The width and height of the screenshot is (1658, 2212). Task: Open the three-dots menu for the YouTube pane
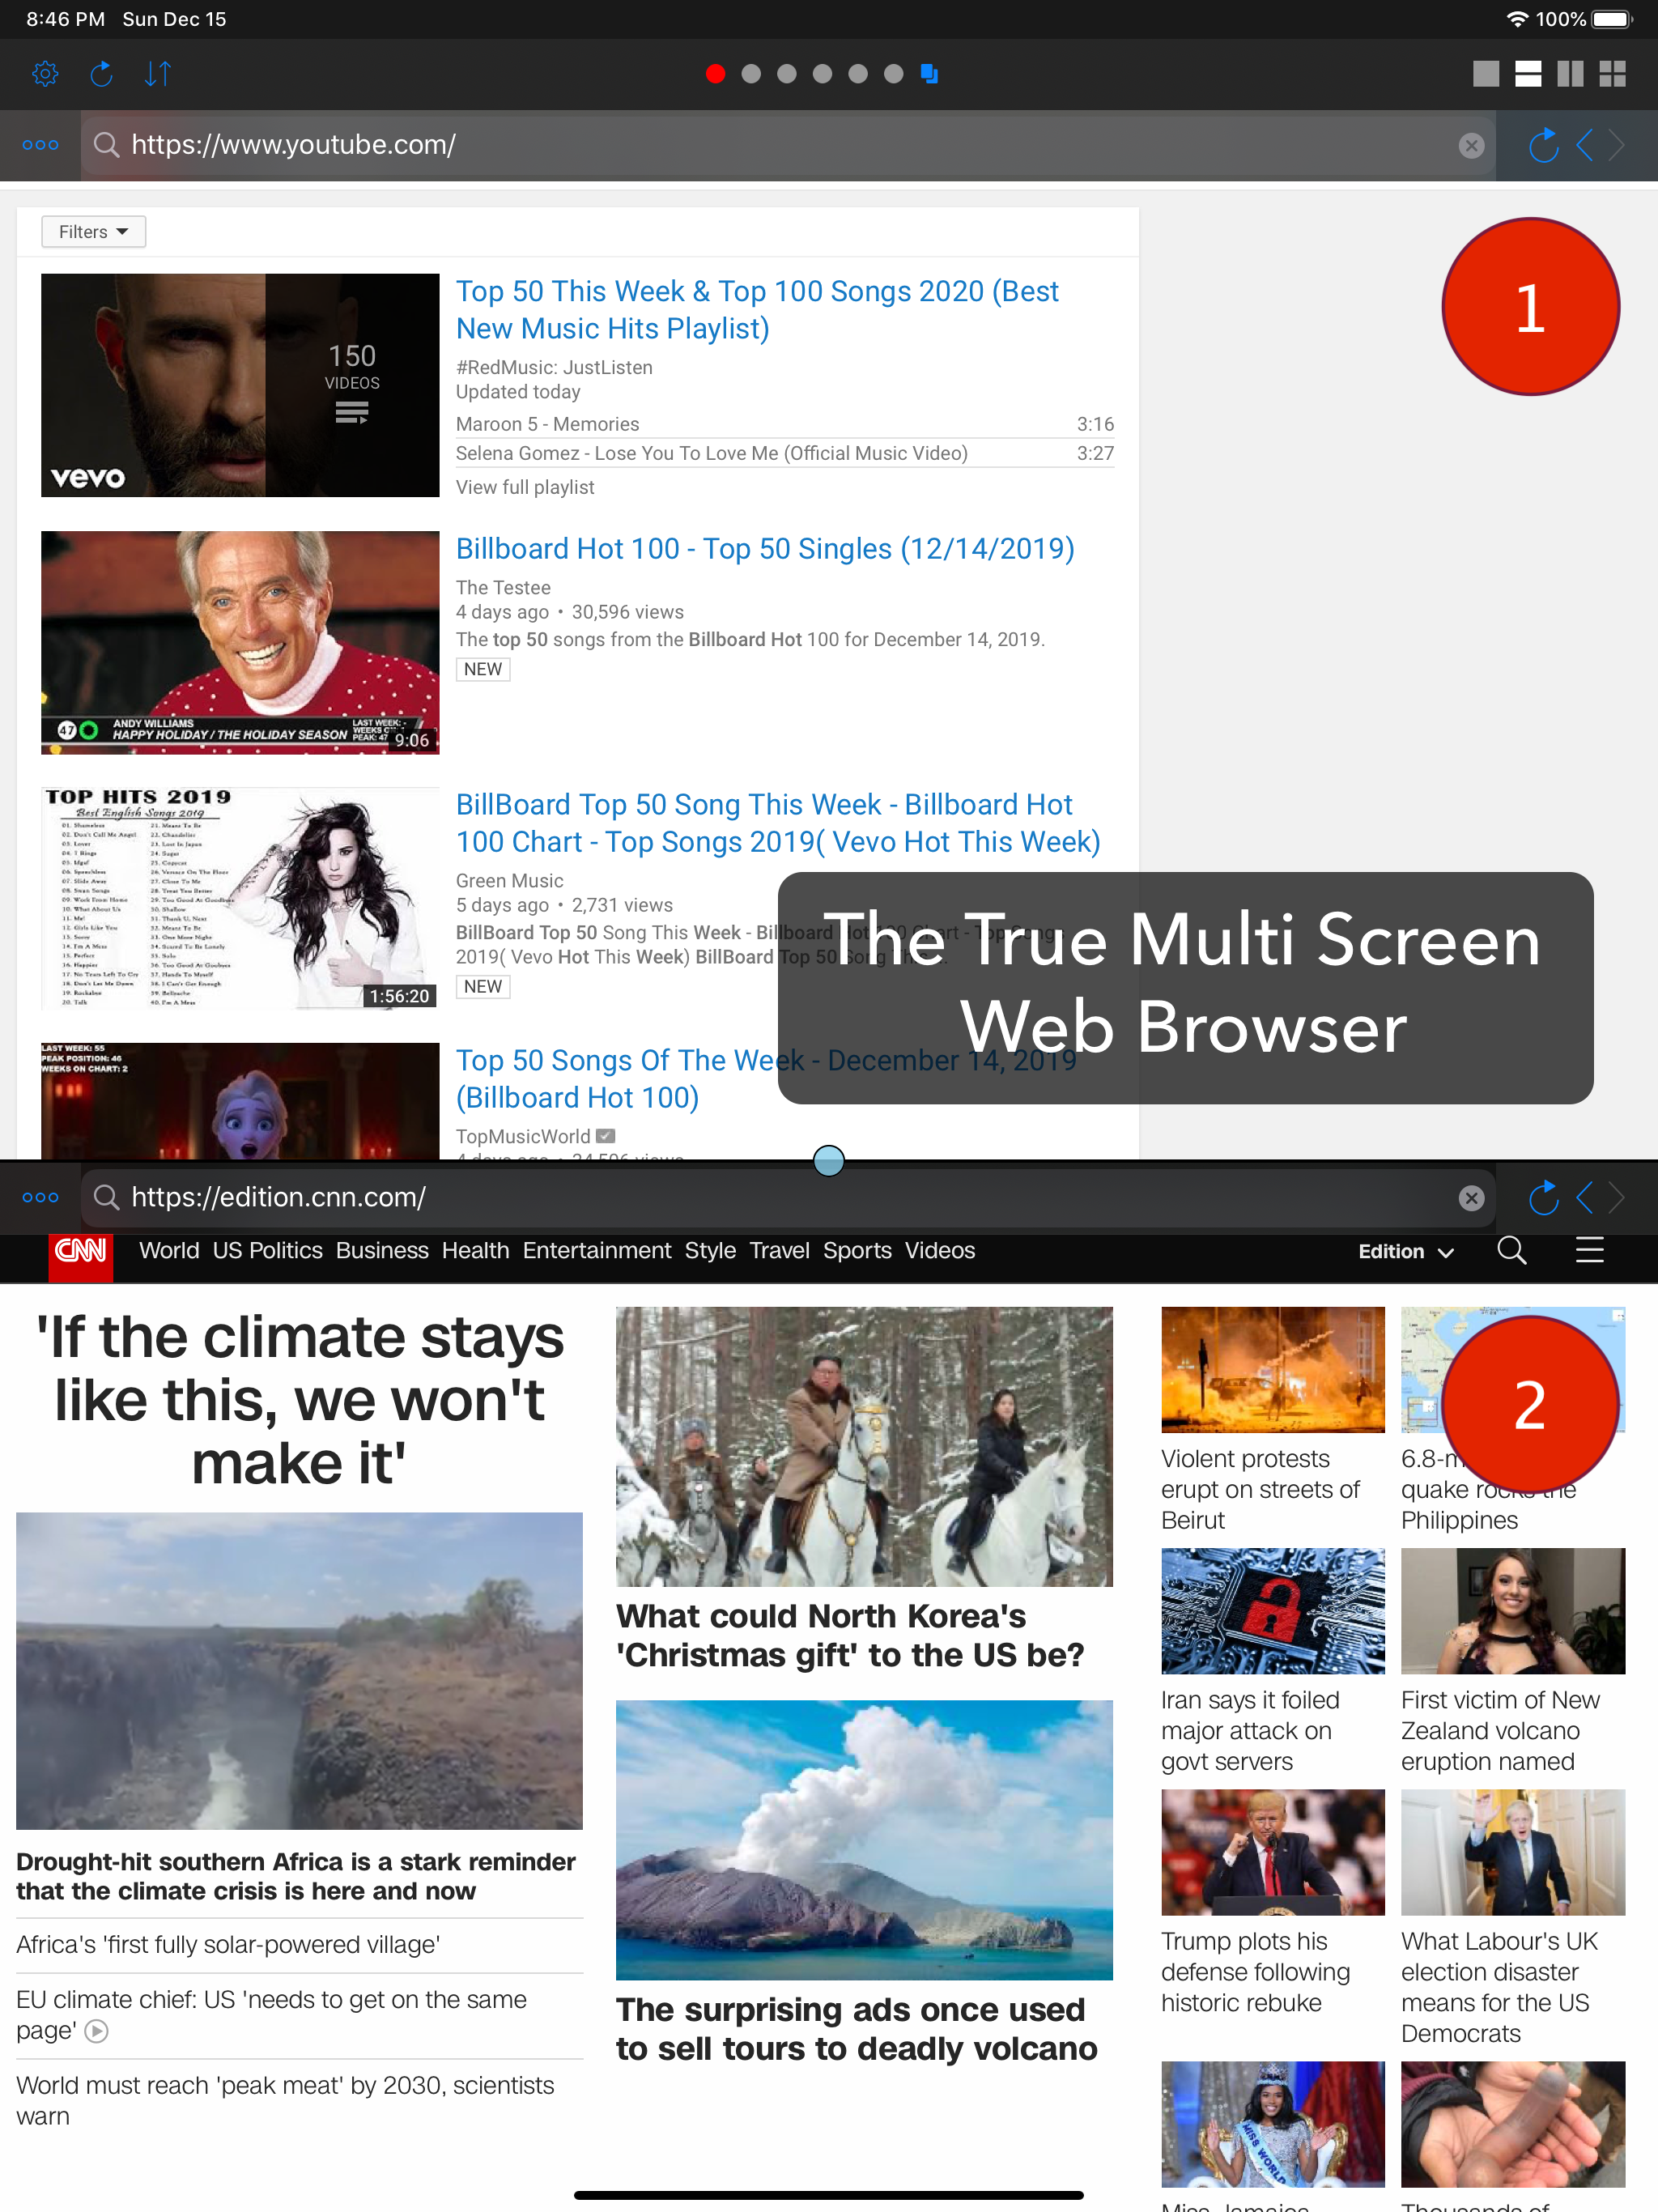pos(40,146)
